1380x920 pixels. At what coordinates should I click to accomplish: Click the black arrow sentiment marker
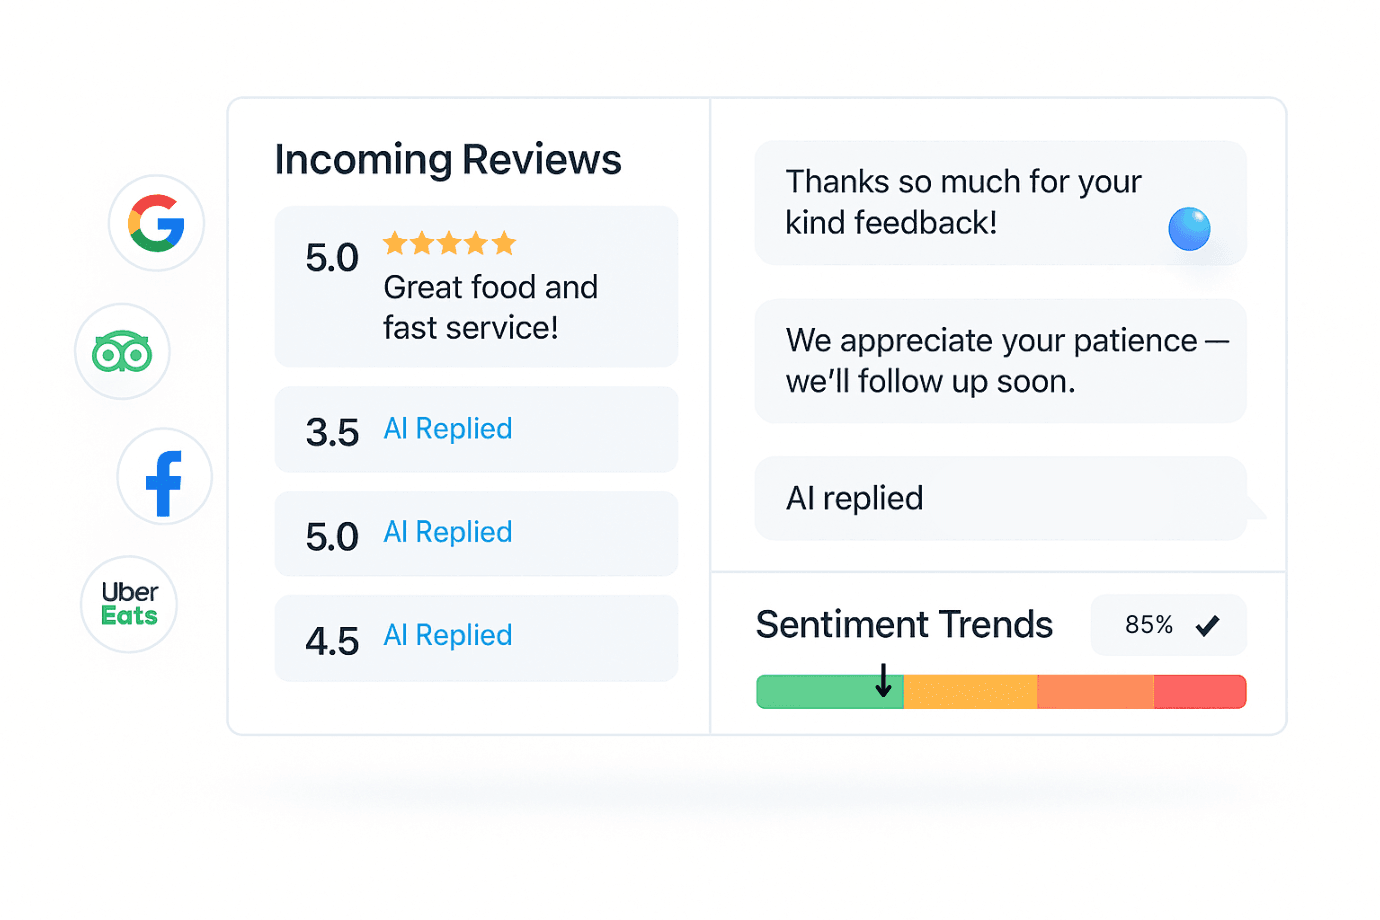pos(883,680)
